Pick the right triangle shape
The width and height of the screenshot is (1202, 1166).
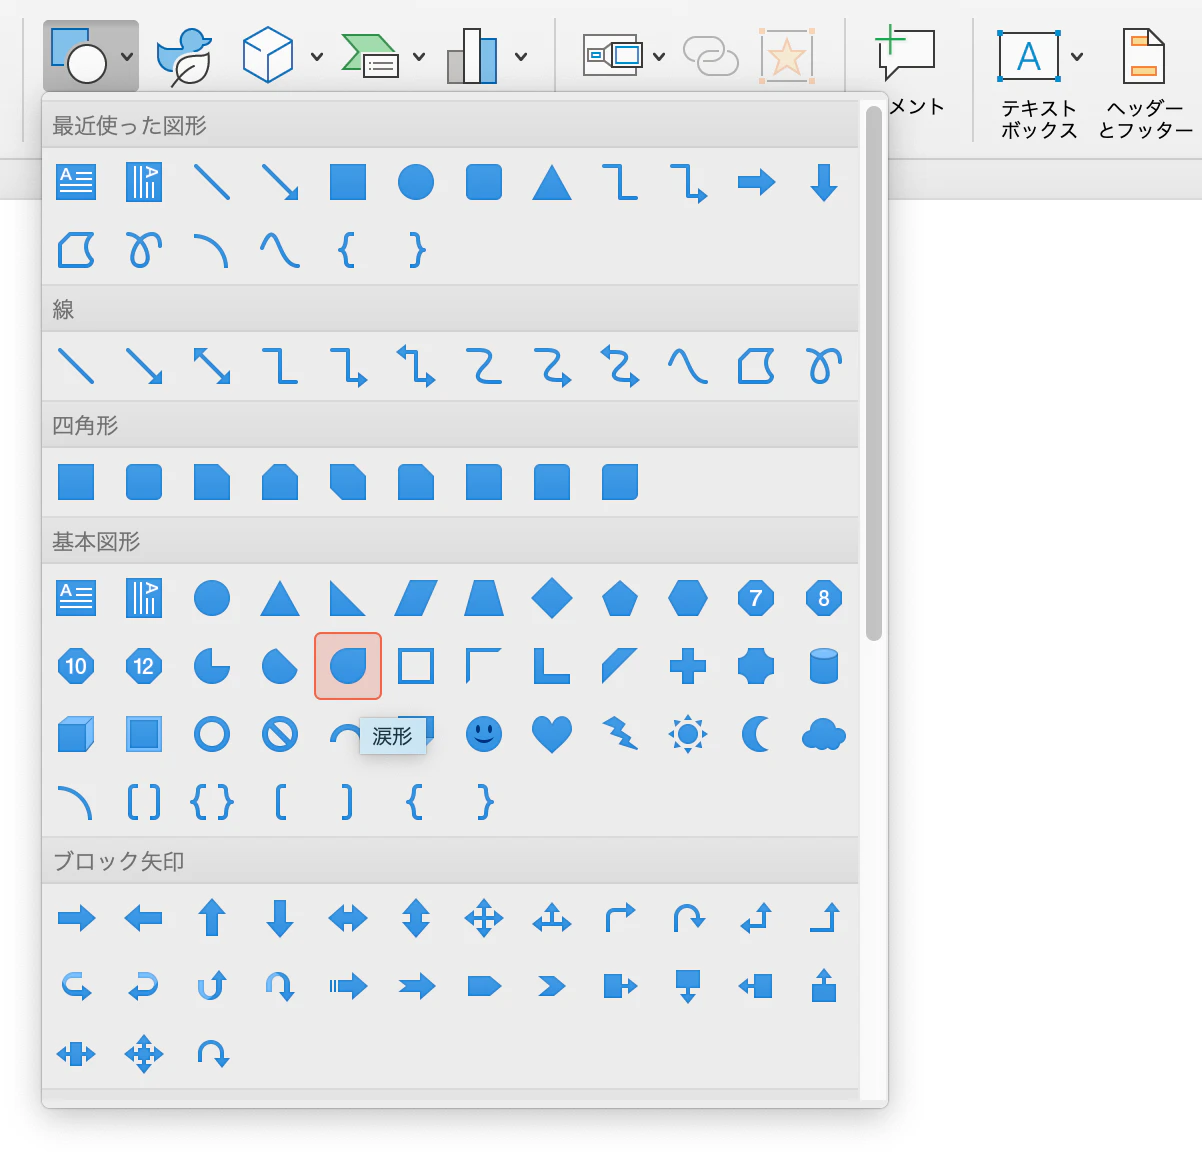click(x=347, y=598)
